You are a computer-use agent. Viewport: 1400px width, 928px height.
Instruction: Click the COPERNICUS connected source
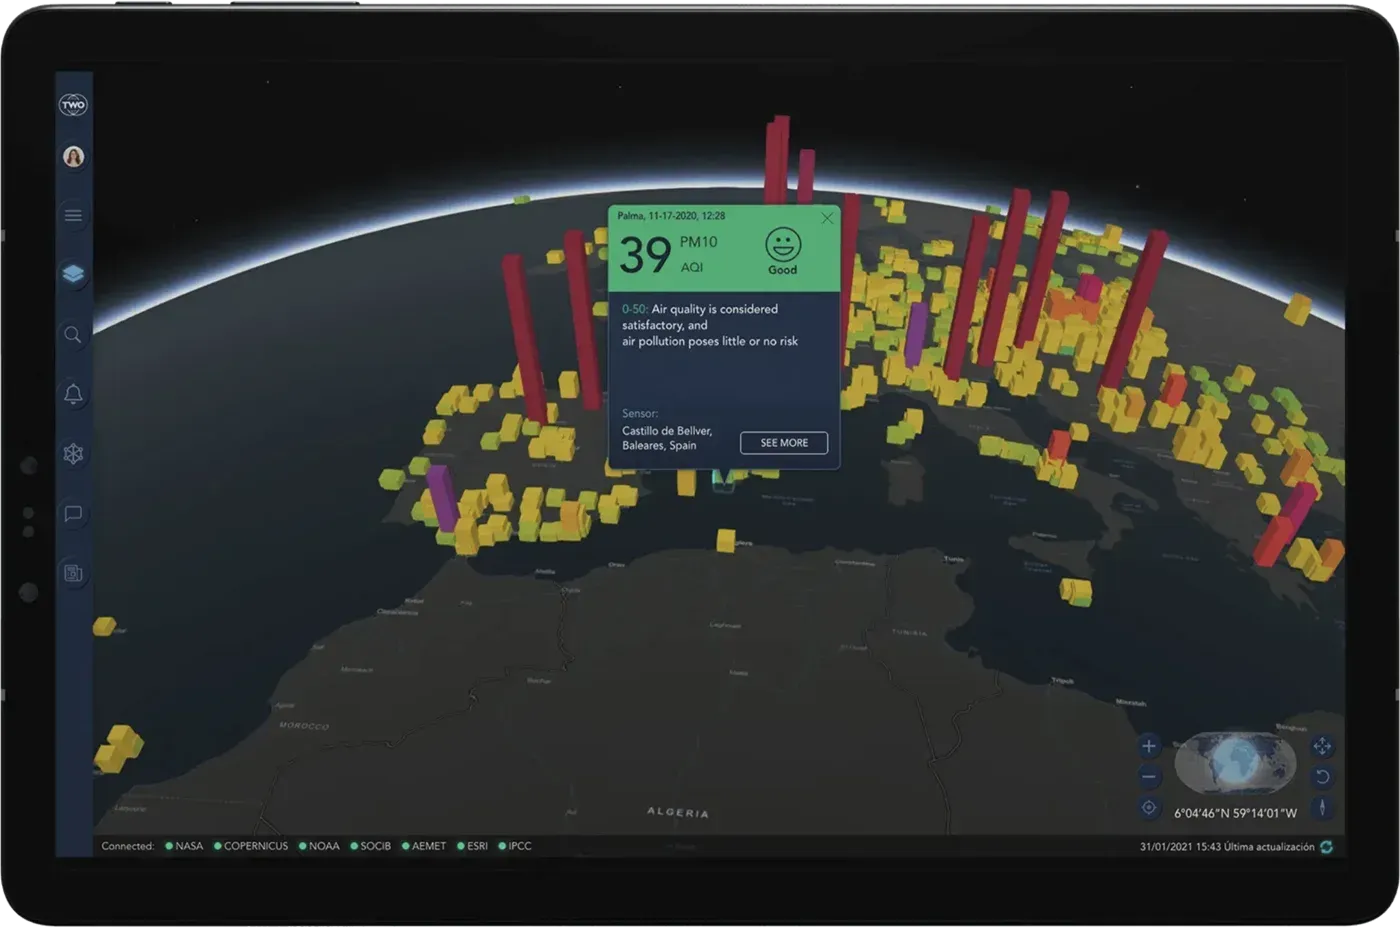click(251, 846)
